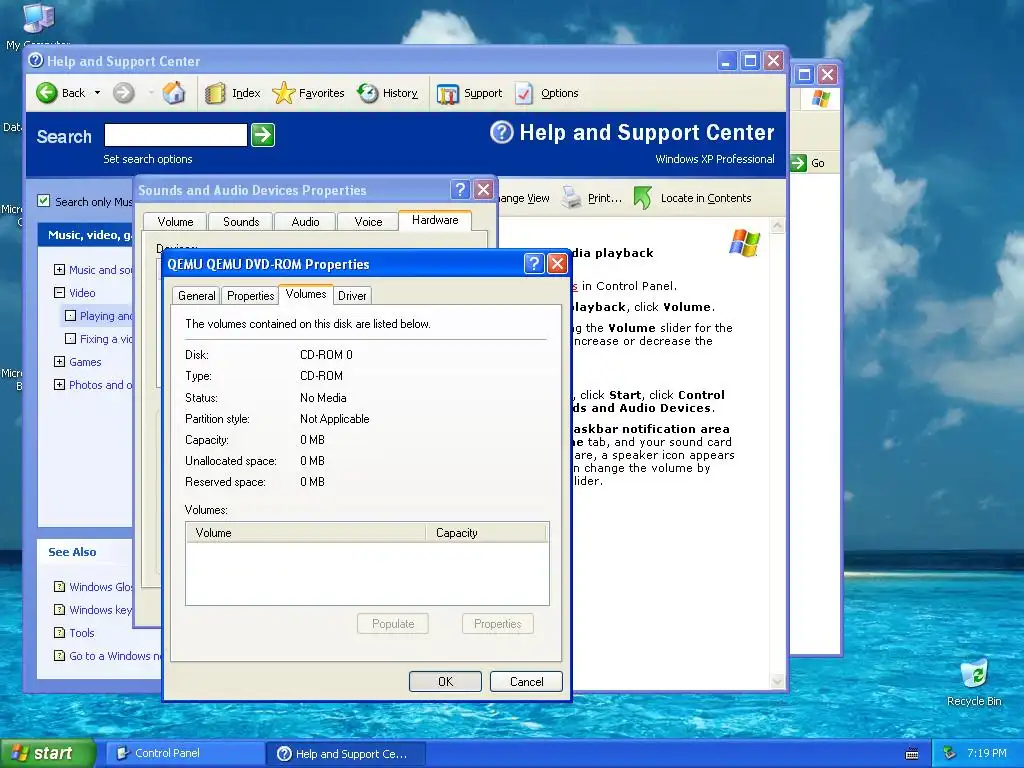Open Favorites star icon
Screen dimensions: 1024x768
[x=283, y=93]
